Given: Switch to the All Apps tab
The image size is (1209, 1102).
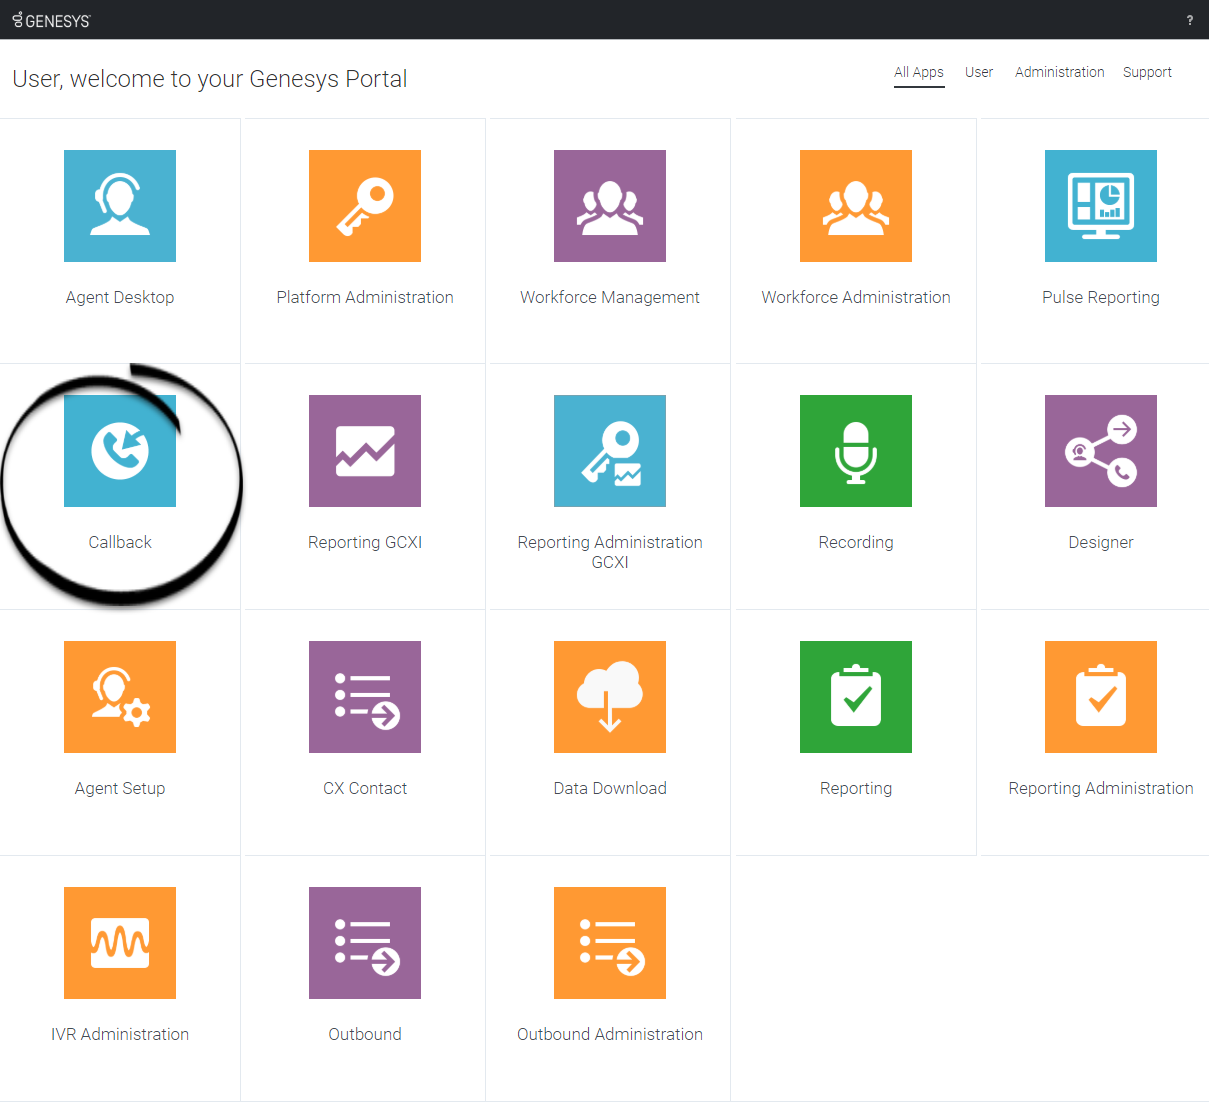Looking at the screenshot, I should (919, 72).
